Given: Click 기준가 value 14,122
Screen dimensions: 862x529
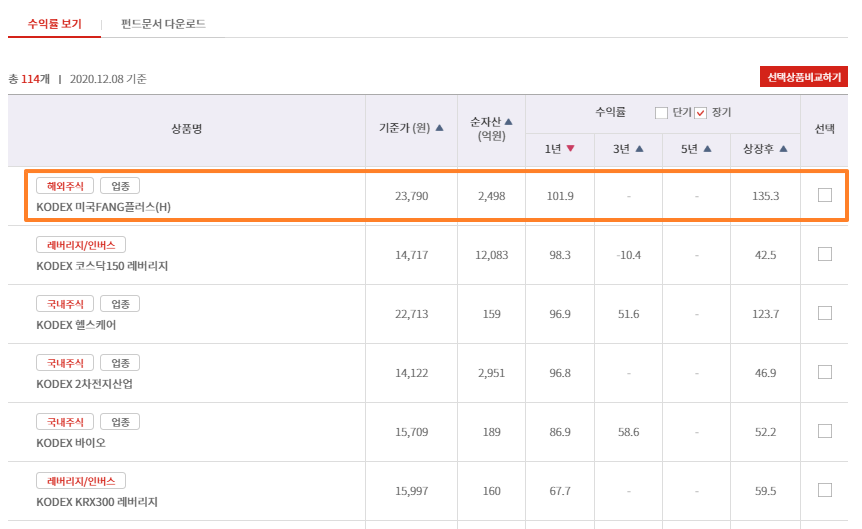Looking at the screenshot, I should (411, 373).
